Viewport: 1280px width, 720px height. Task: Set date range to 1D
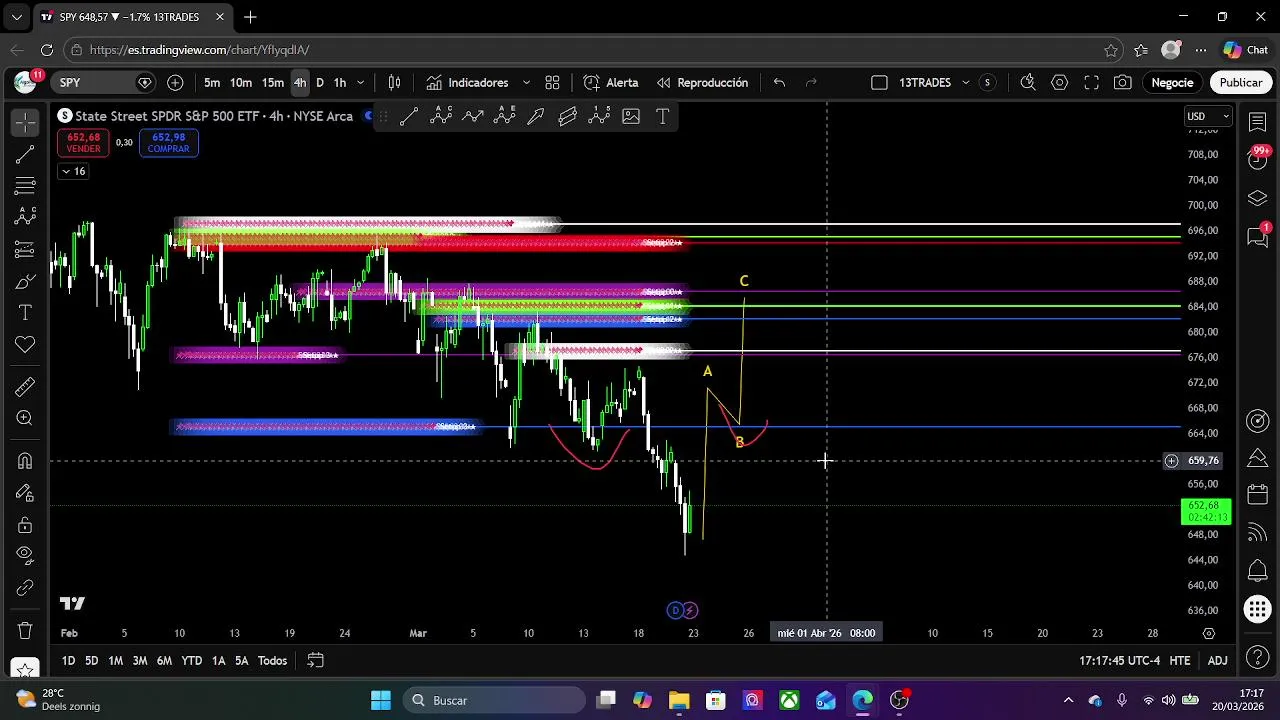(68, 661)
